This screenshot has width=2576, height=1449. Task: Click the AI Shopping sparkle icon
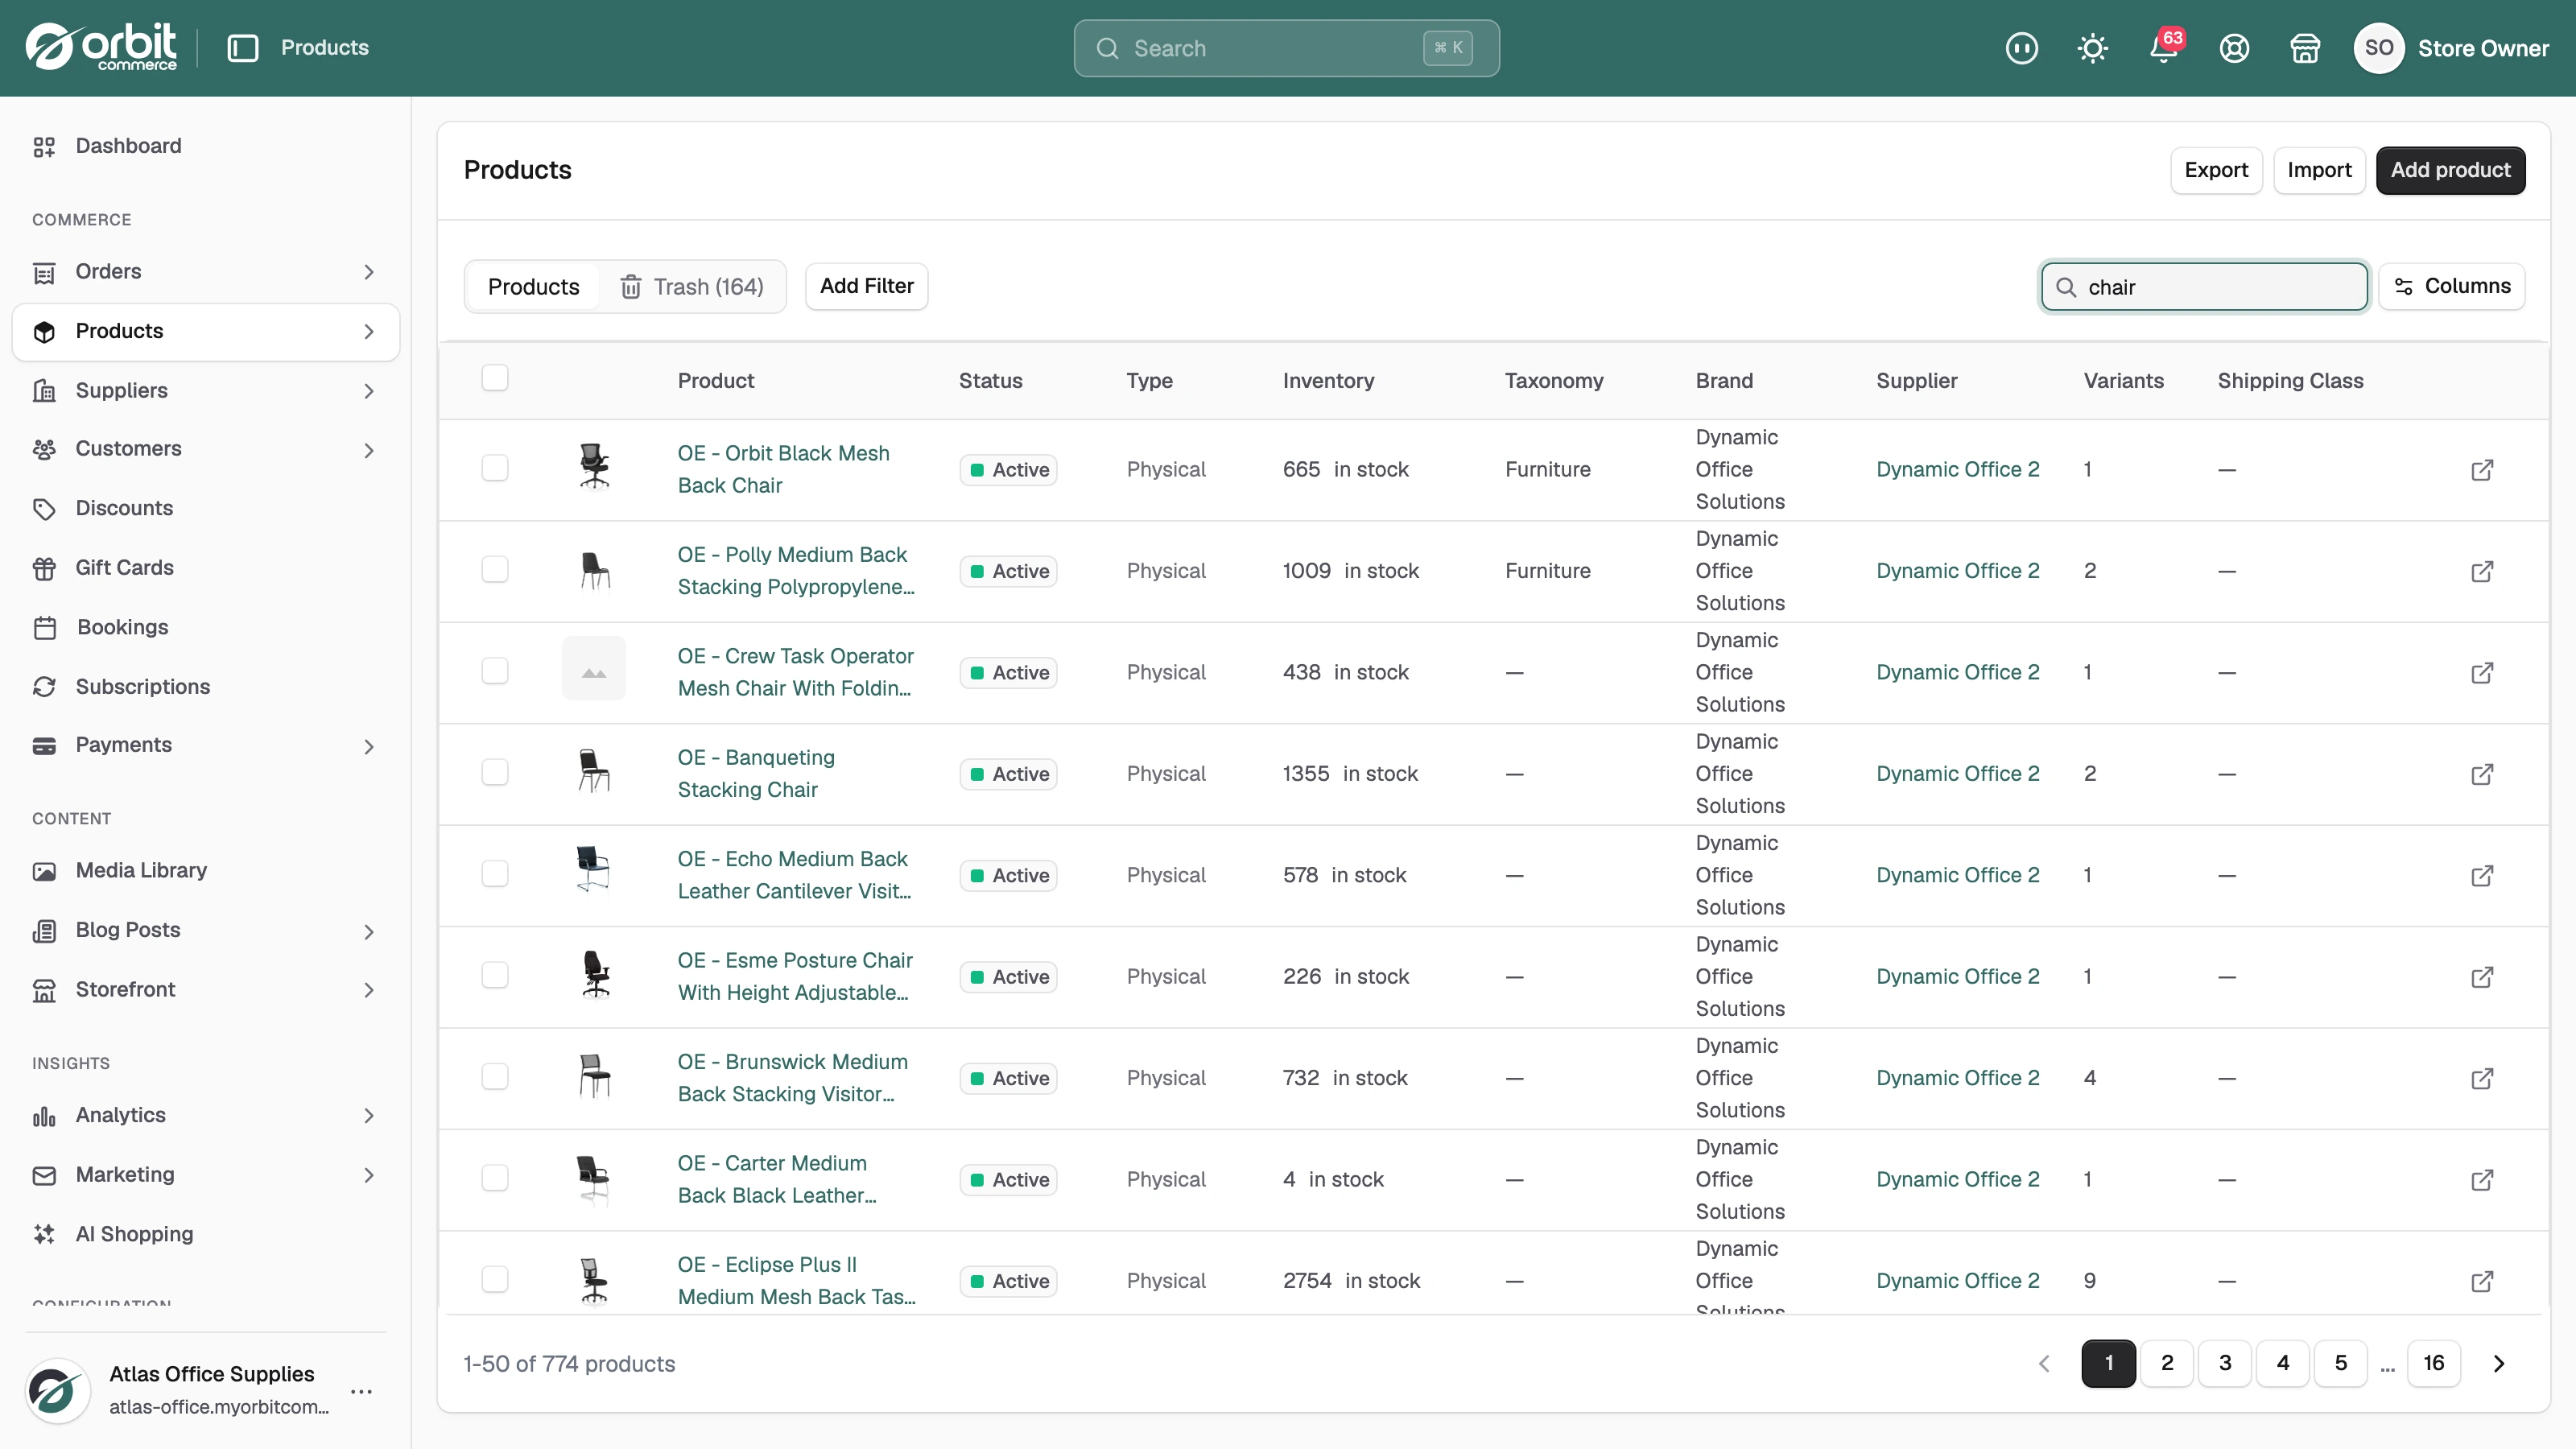(44, 1234)
